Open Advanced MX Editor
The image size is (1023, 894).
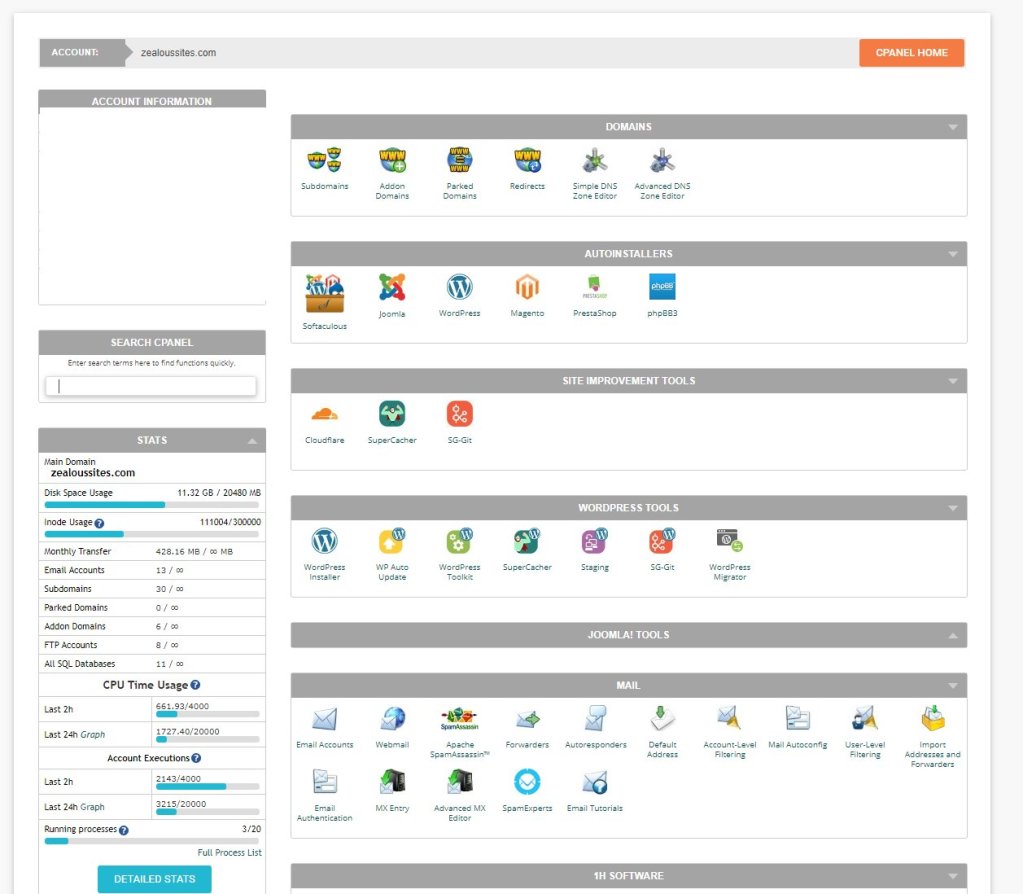[x=459, y=782]
